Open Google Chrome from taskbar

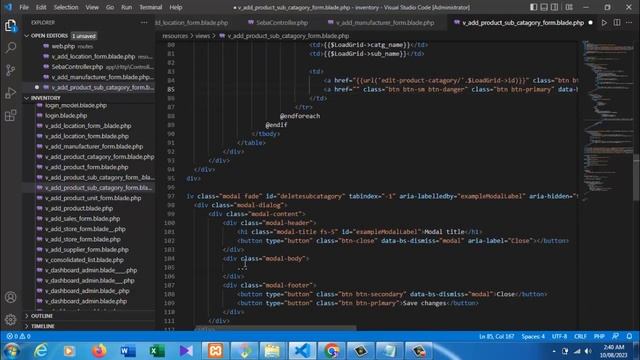[x=331, y=351]
